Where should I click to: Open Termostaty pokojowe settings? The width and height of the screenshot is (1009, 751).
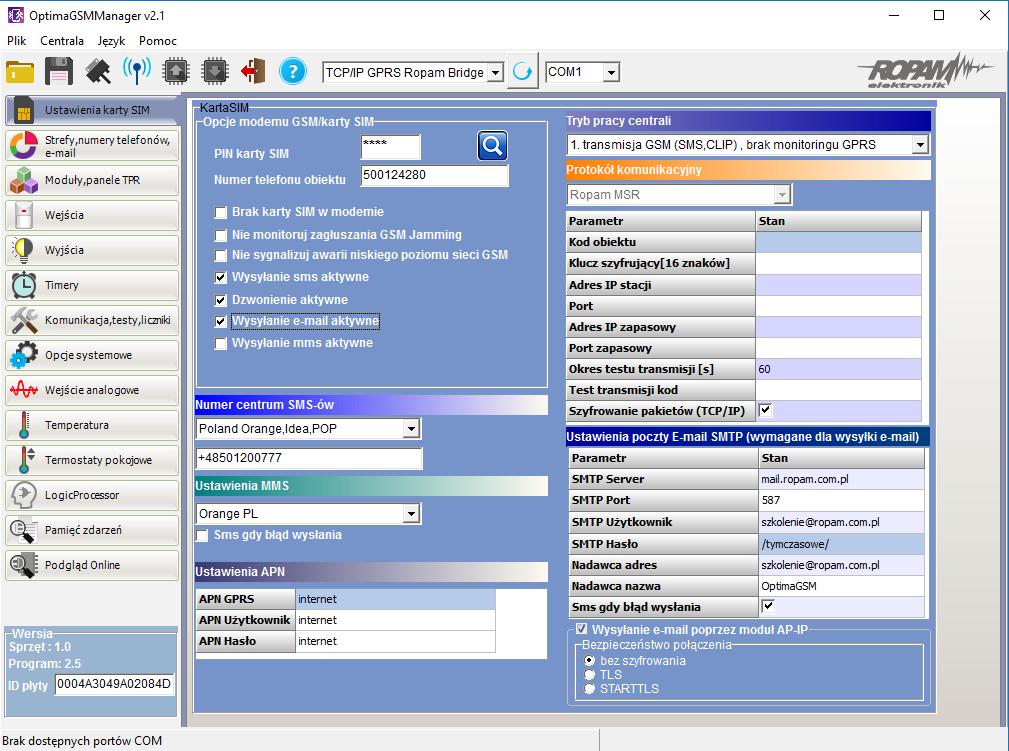(92, 460)
